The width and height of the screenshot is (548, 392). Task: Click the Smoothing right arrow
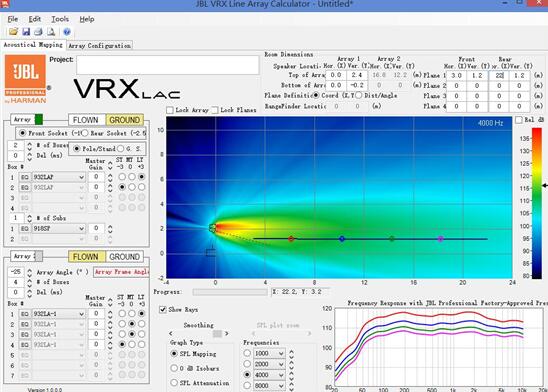(227, 334)
